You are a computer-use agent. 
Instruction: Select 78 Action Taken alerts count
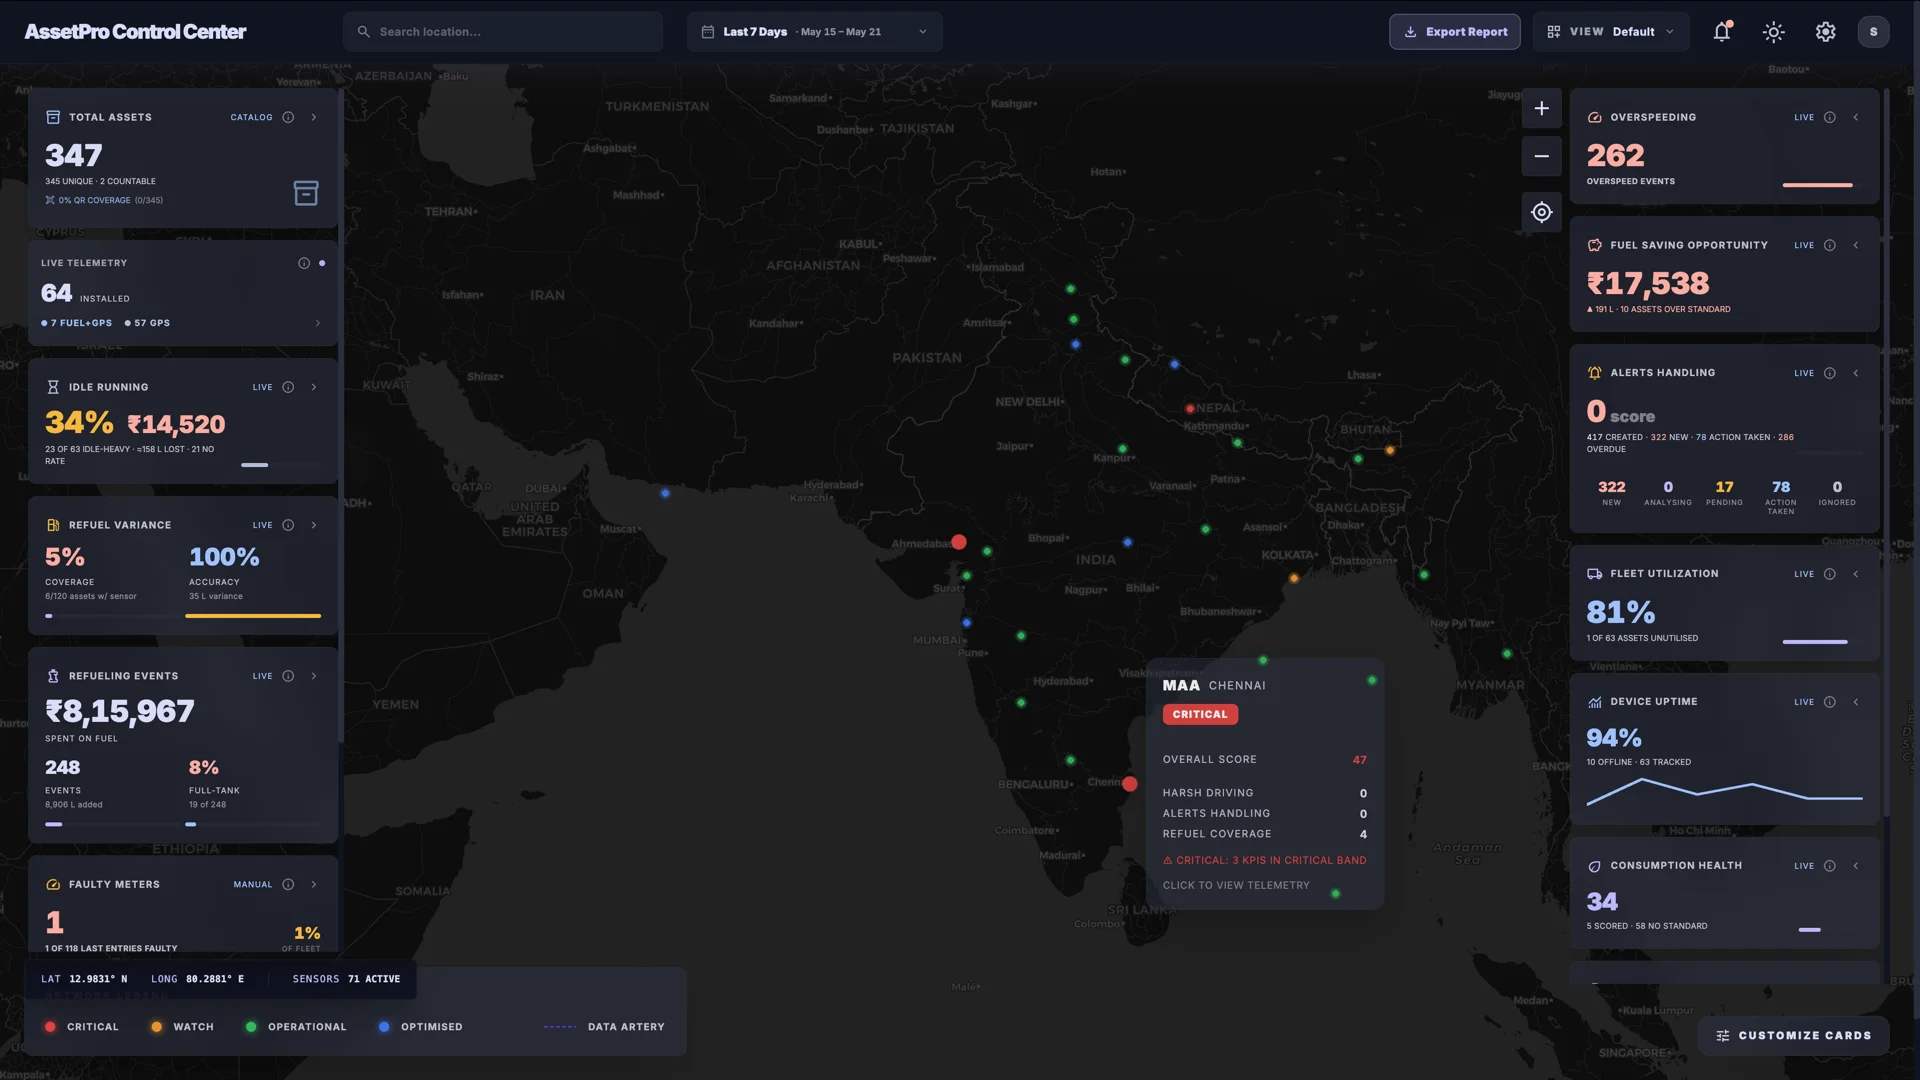1780,497
